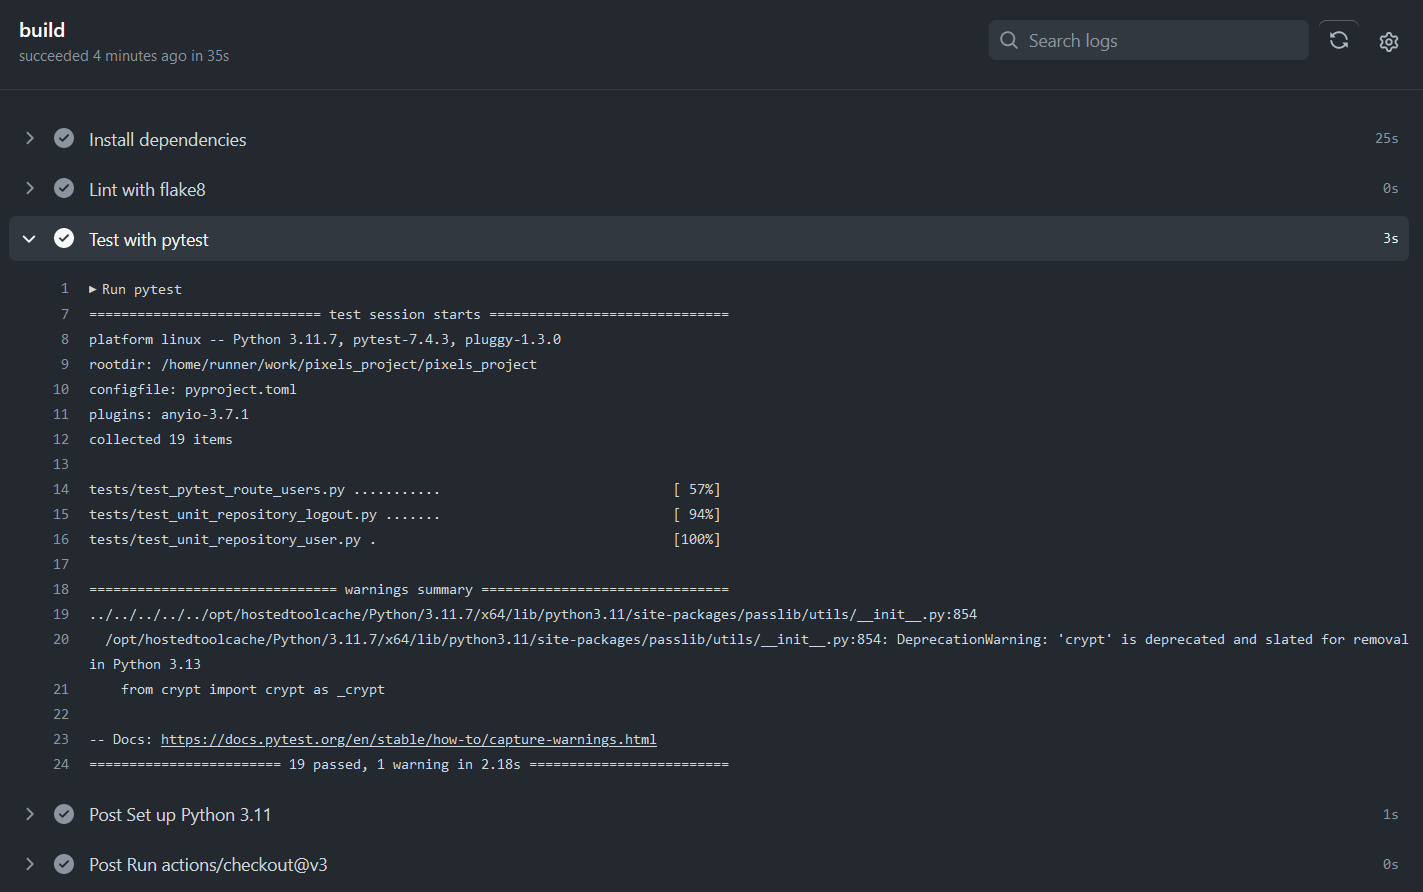Expand the Post Set up Python 3.11 chevron
This screenshot has width=1423, height=892.
30,814
